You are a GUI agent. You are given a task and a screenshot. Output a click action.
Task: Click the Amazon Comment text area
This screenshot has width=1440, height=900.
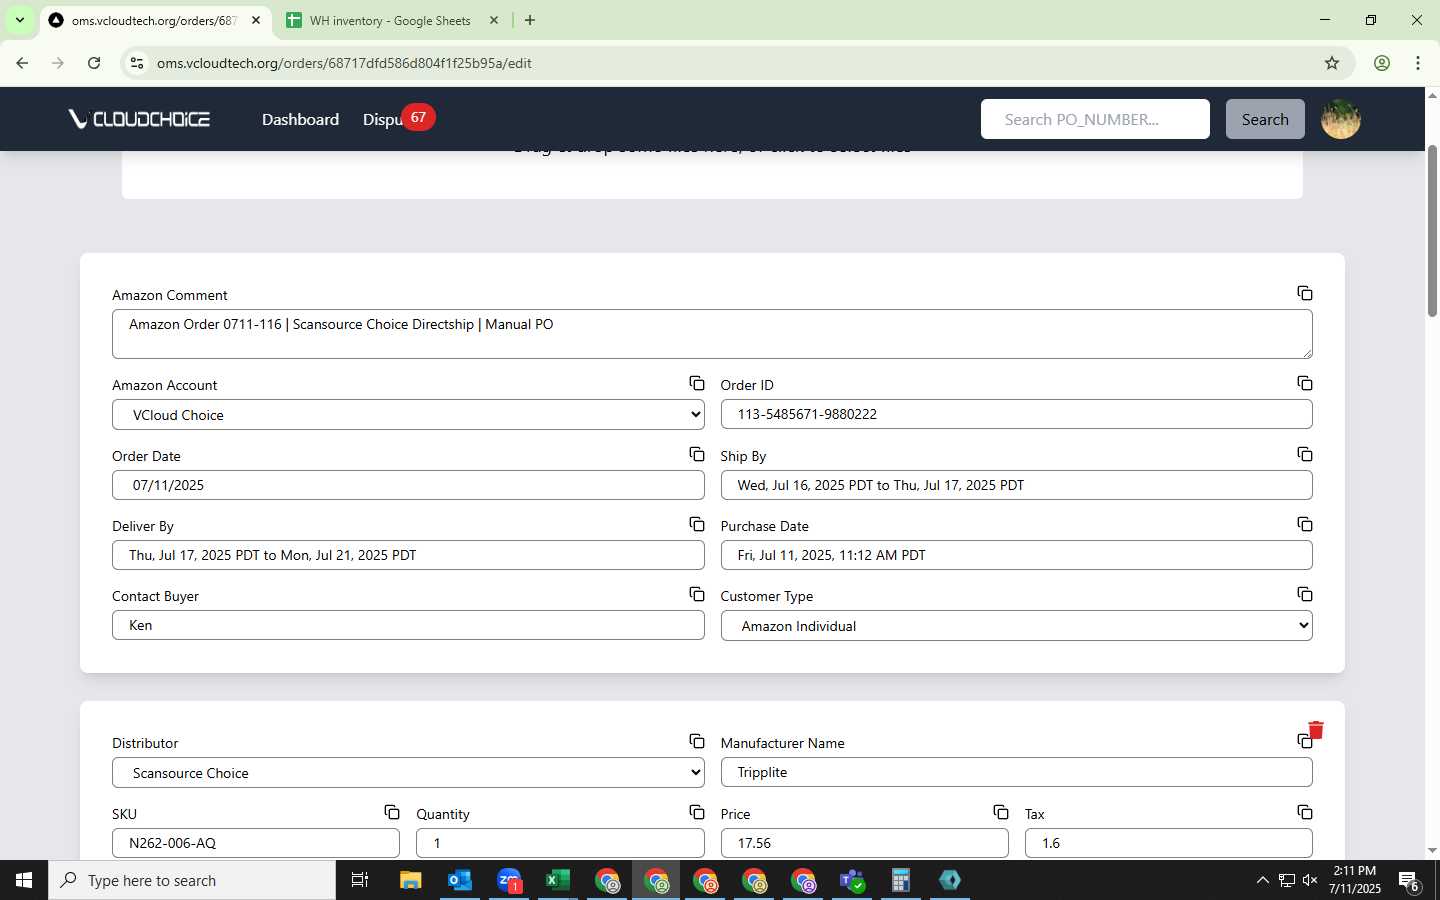[x=712, y=334]
